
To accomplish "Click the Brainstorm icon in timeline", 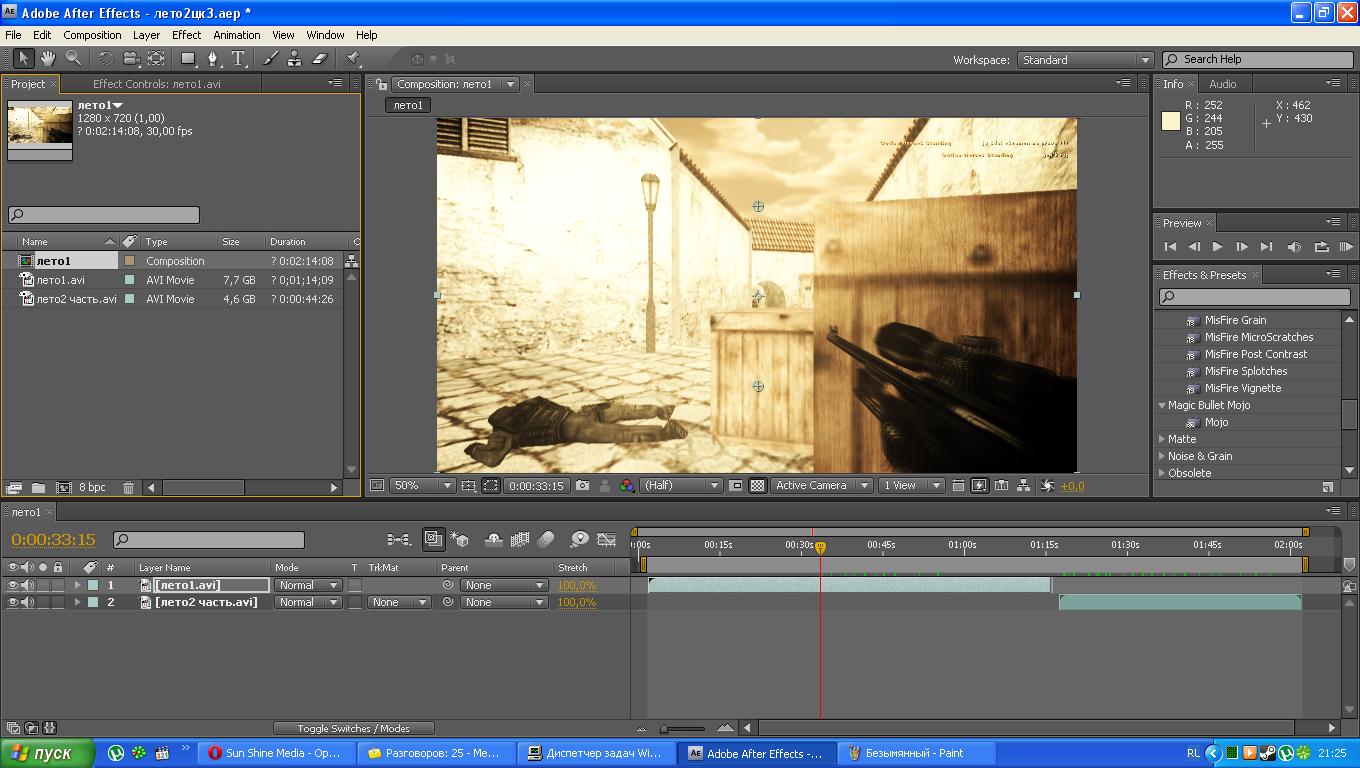I will [x=579, y=539].
